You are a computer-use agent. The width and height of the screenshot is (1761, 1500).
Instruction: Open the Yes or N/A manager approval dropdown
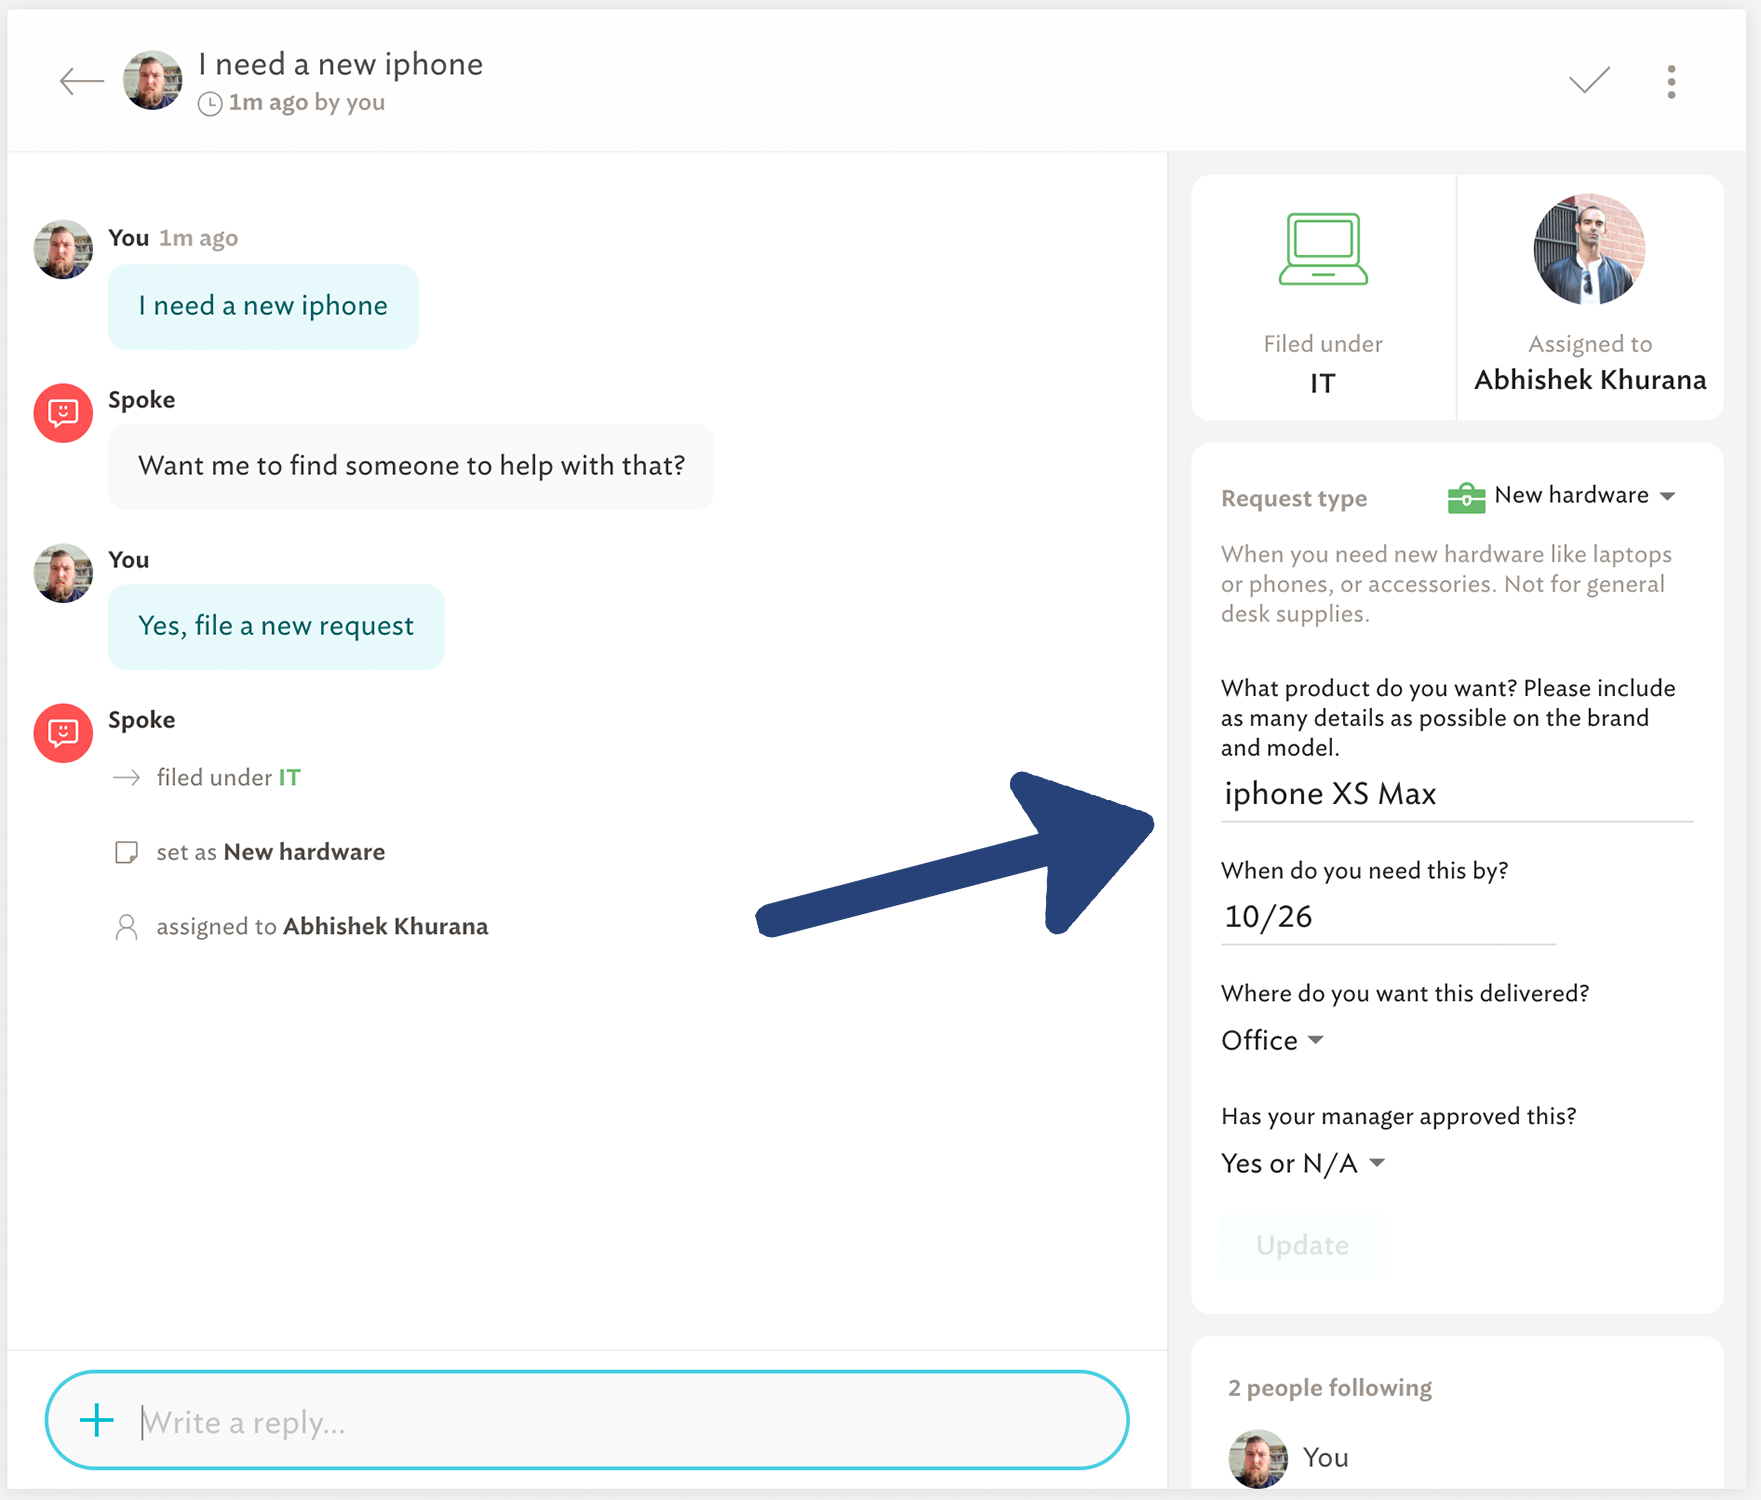pos(1303,1163)
